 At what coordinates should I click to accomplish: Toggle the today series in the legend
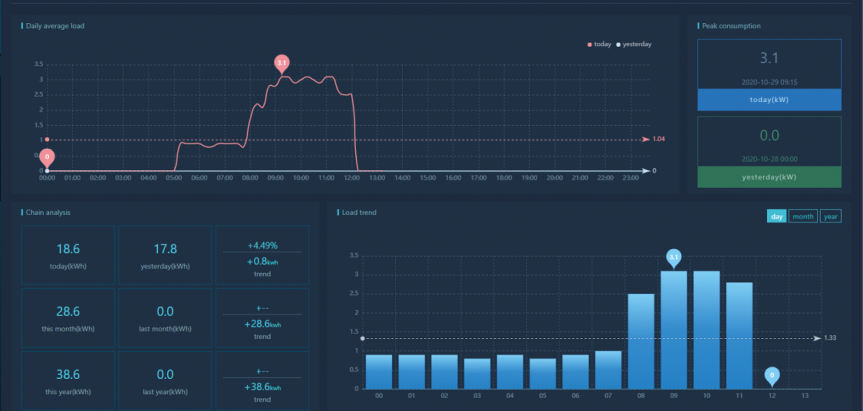pyautogui.click(x=598, y=44)
